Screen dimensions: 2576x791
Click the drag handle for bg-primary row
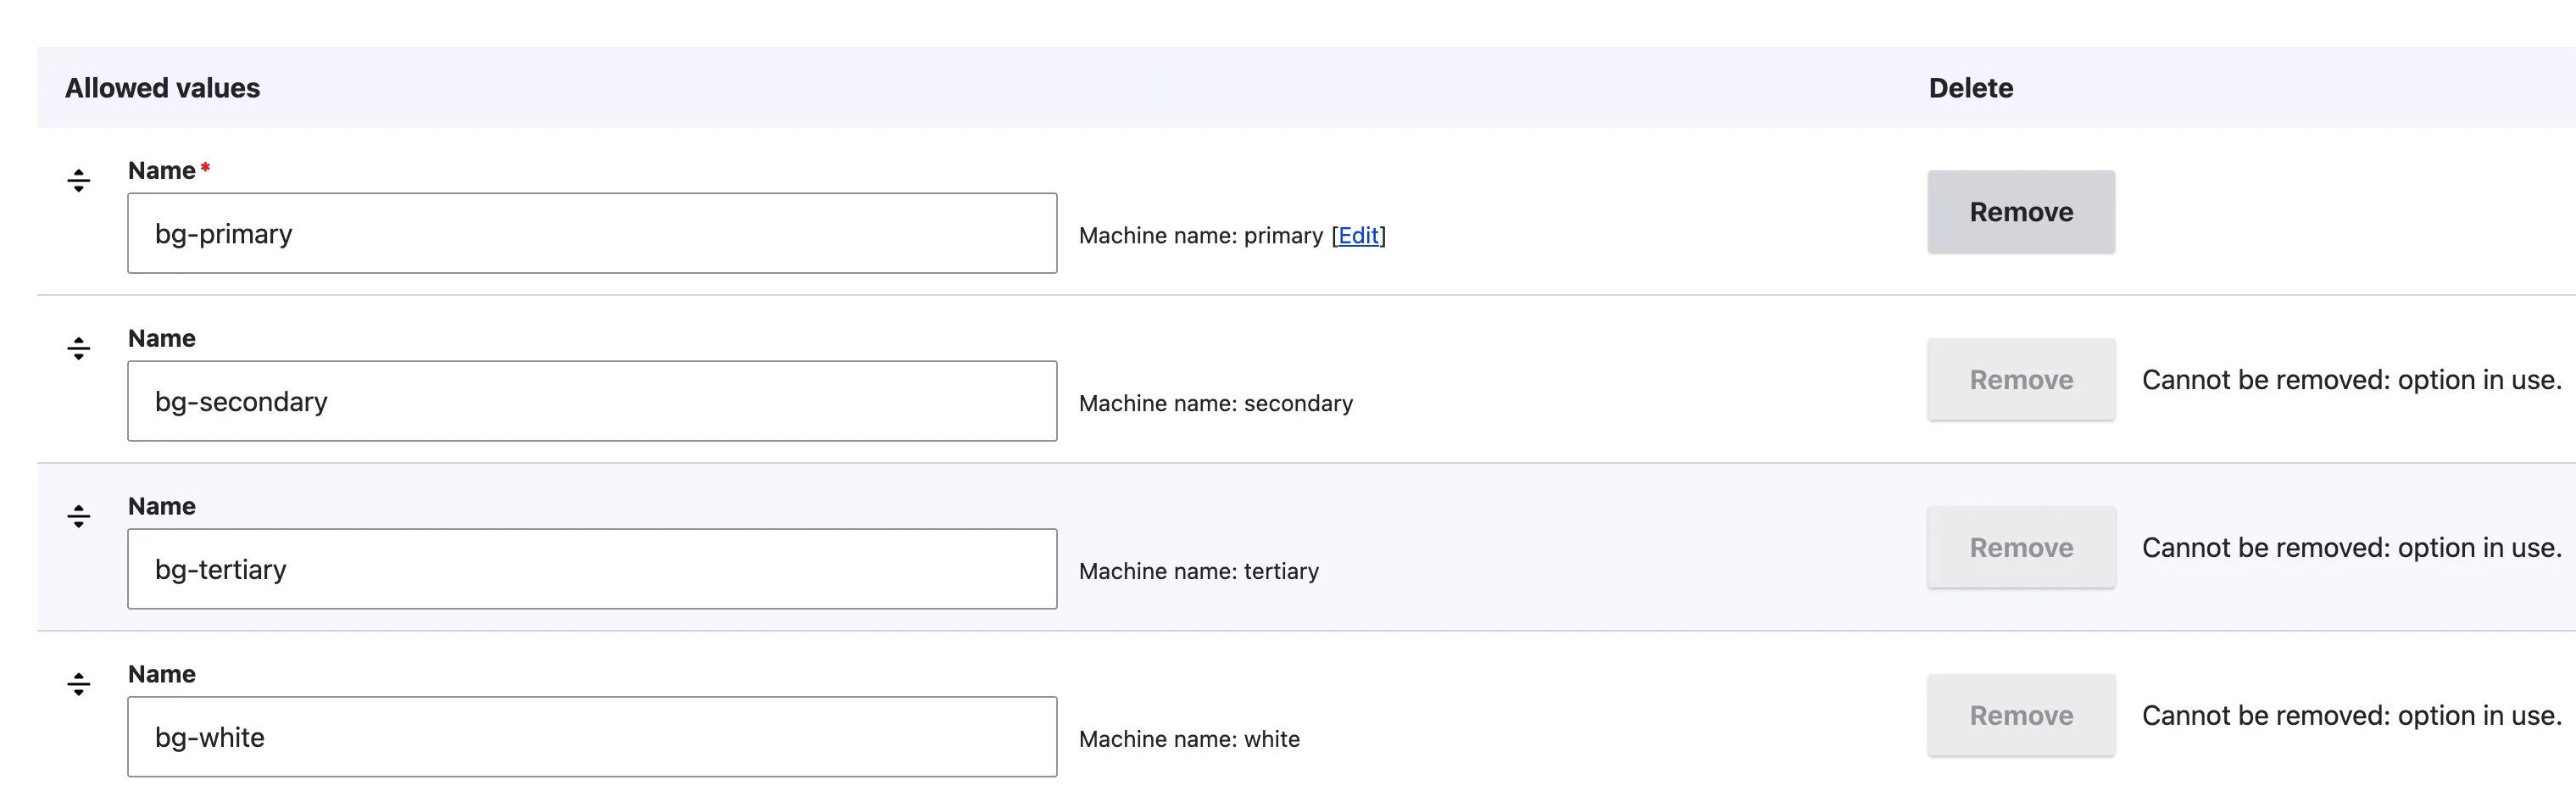click(x=79, y=181)
